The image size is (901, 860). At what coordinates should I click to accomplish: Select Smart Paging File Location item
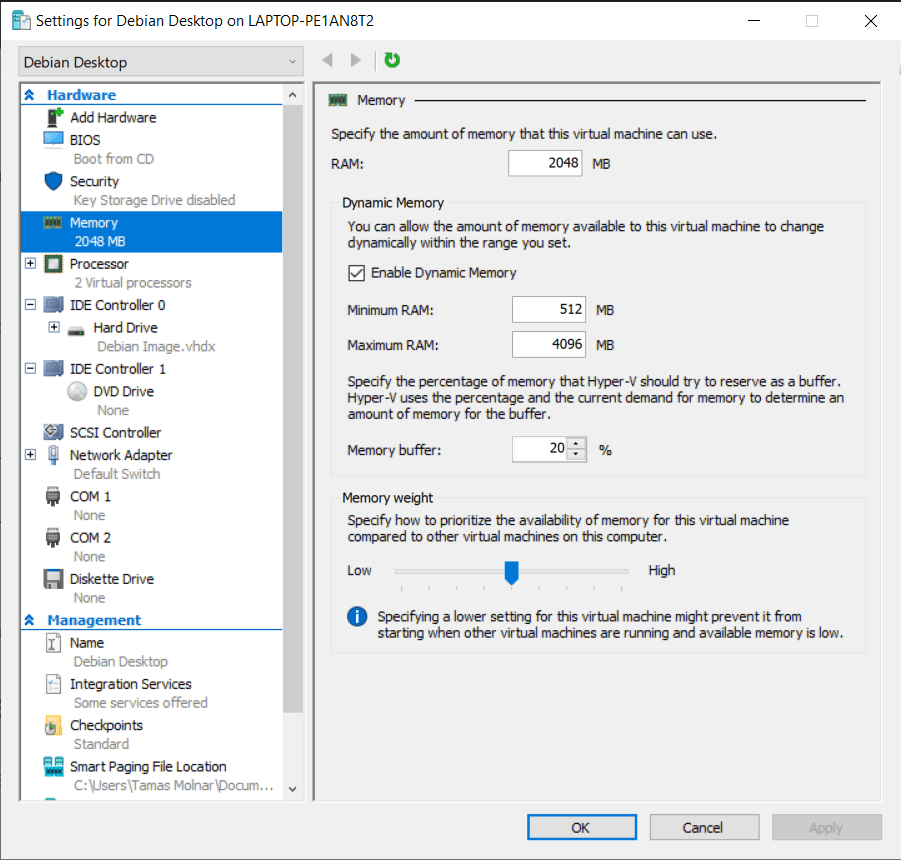(148, 766)
